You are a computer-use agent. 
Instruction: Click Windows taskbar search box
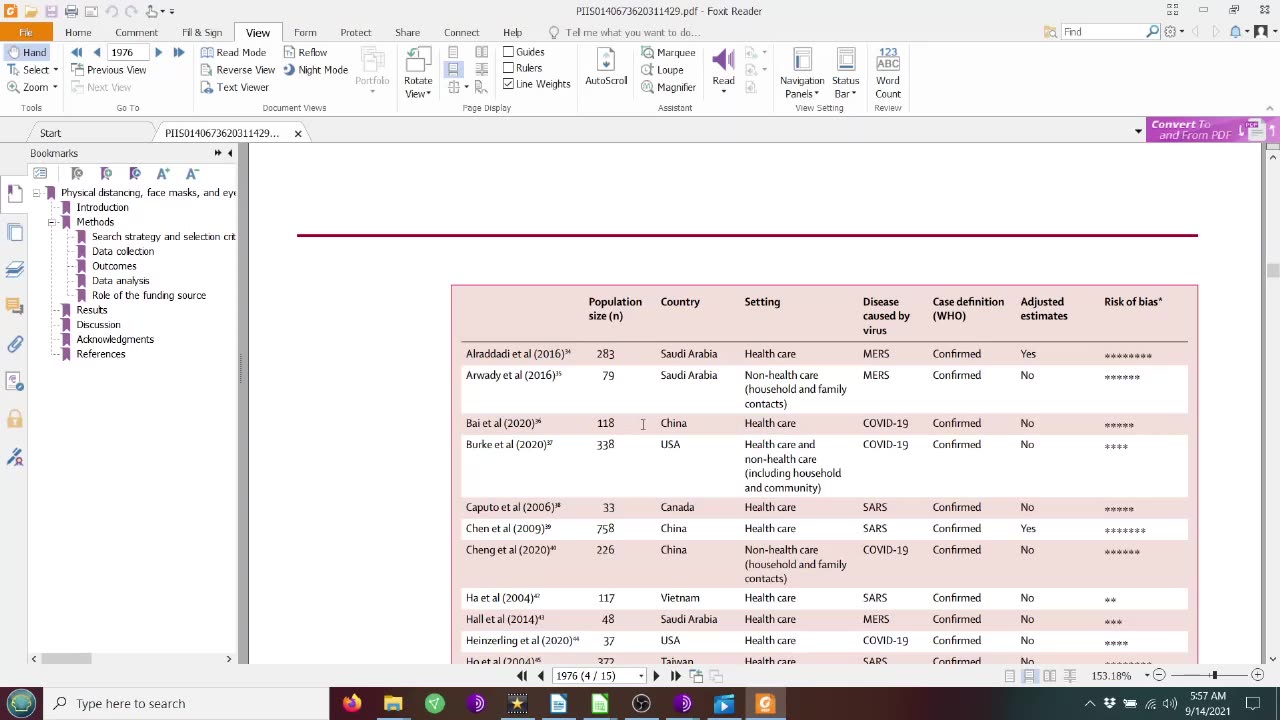(186, 703)
